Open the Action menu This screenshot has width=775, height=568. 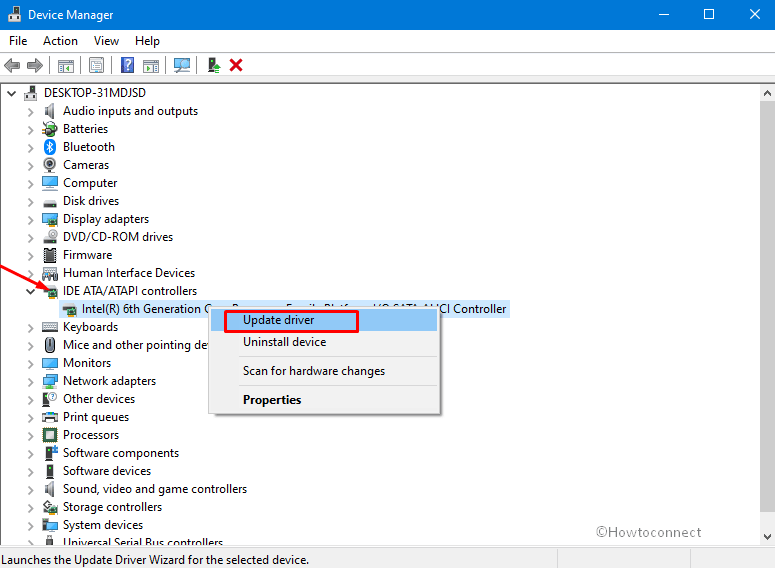(x=60, y=41)
